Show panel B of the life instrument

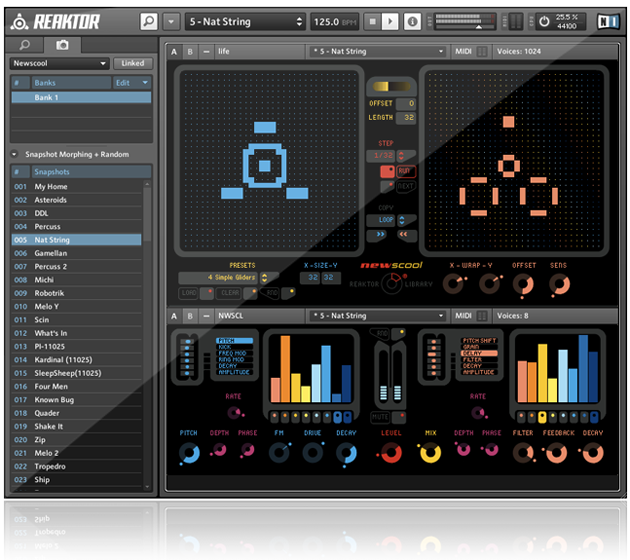coord(190,52)
